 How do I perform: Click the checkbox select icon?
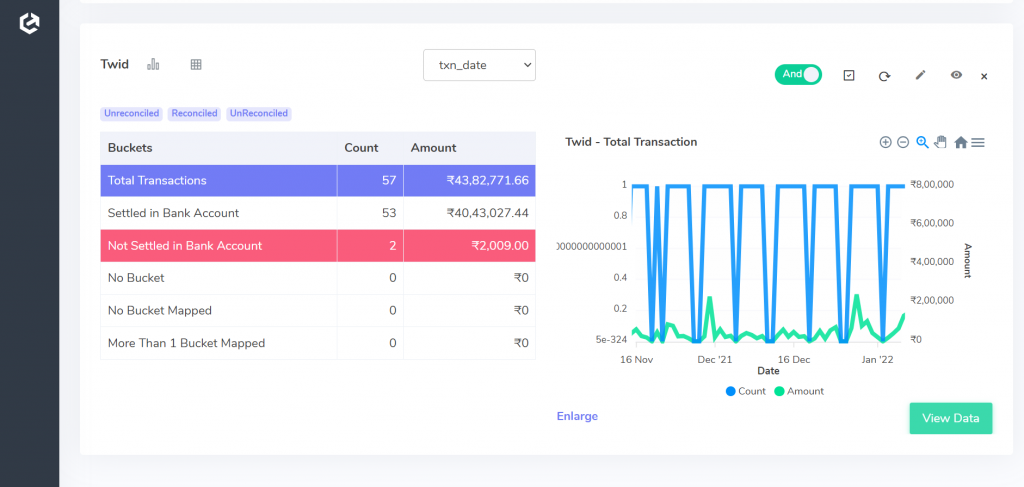click(x=849, y=76)
